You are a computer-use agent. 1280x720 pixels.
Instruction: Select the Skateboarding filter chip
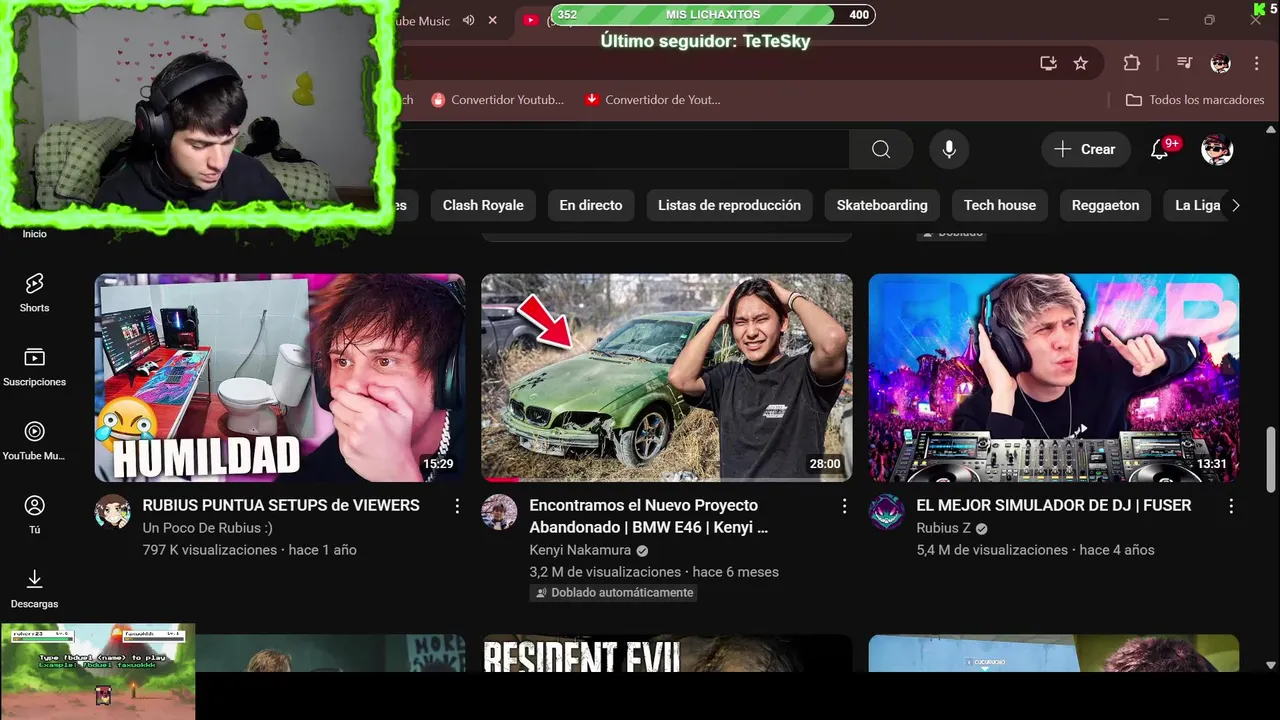882,205
